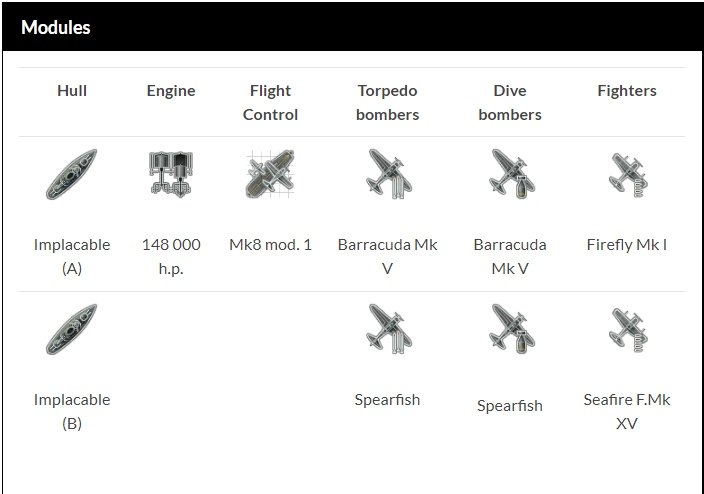The image size is (704, 494).
Task: Click the Engine column header
Action: pos(171,91)
